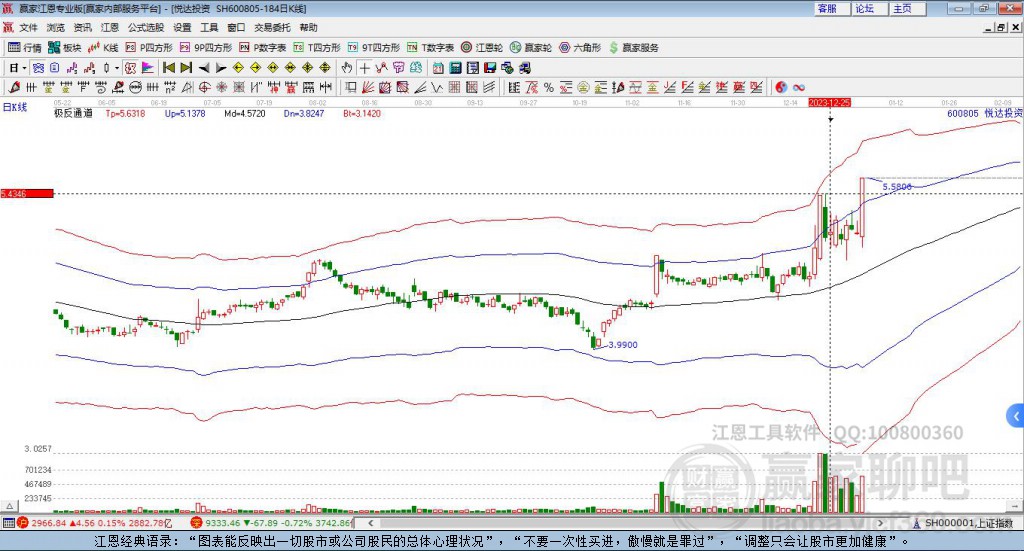Screen dimensions: 1024x551
Task: Open the 板块 sector view
Action: (x=64, y=48)
